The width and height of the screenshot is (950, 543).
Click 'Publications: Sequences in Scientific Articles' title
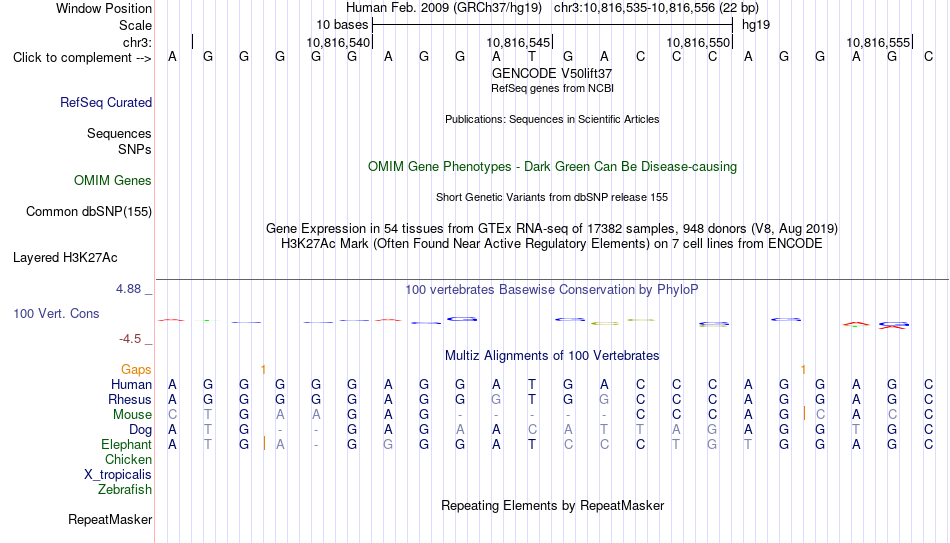pos(552,119)
